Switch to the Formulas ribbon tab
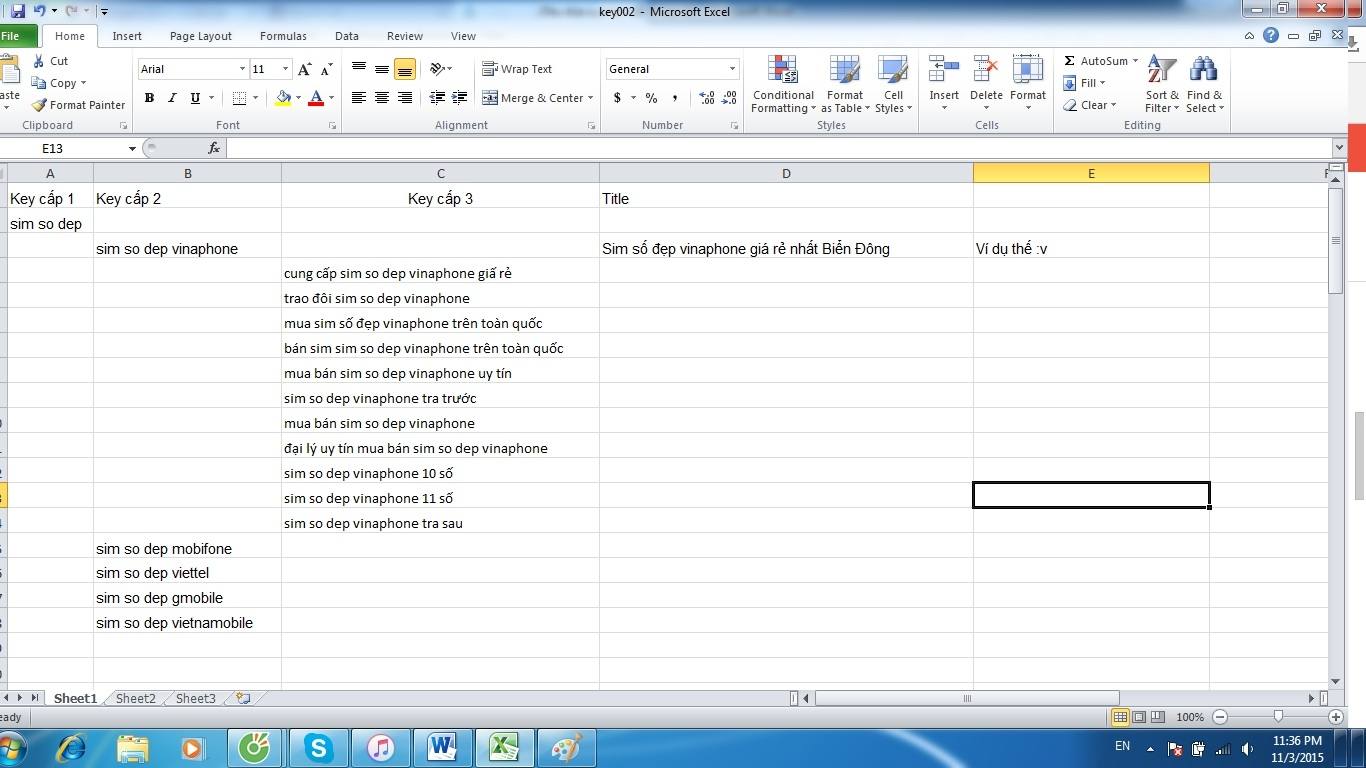The width and height of the screenshot is (1366, 768). click(283, 36)
